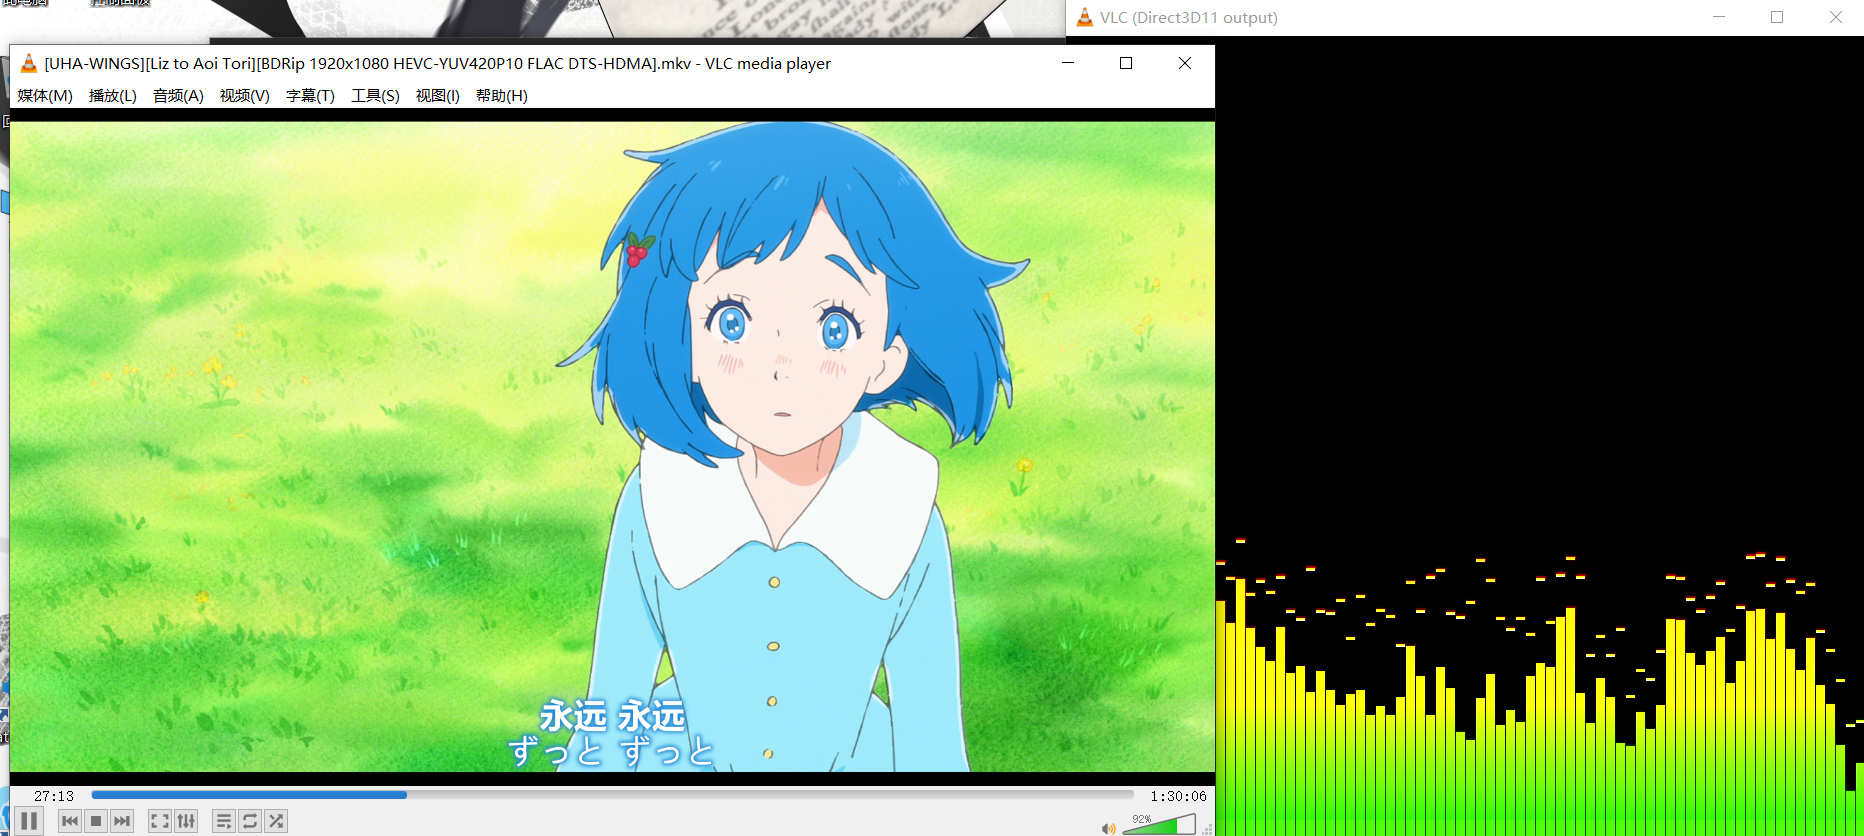Image resolution: width=1864 pixels, height=836 pixels.
Task: Click the seek bar to jump ahead
Action: [612, 795]
